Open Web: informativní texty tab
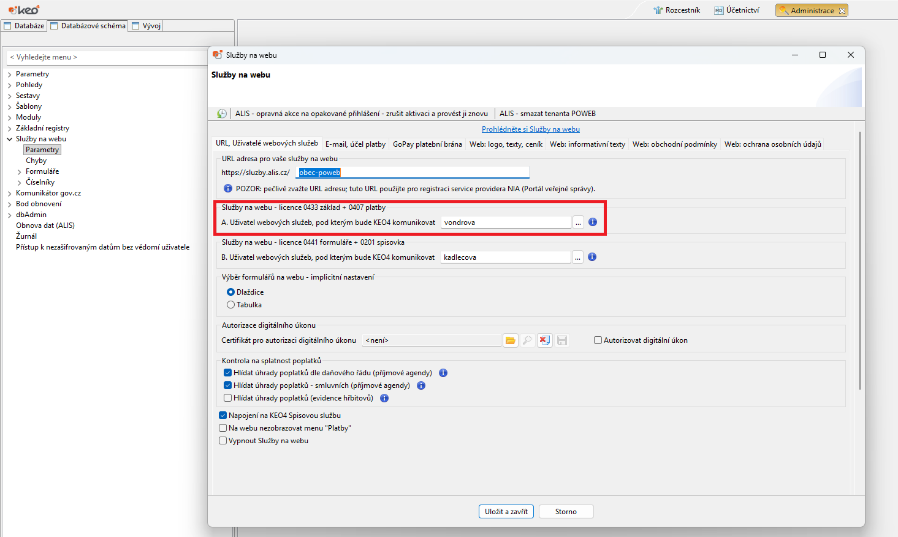Viewport: 898px width, 537px height. point(587,144)
